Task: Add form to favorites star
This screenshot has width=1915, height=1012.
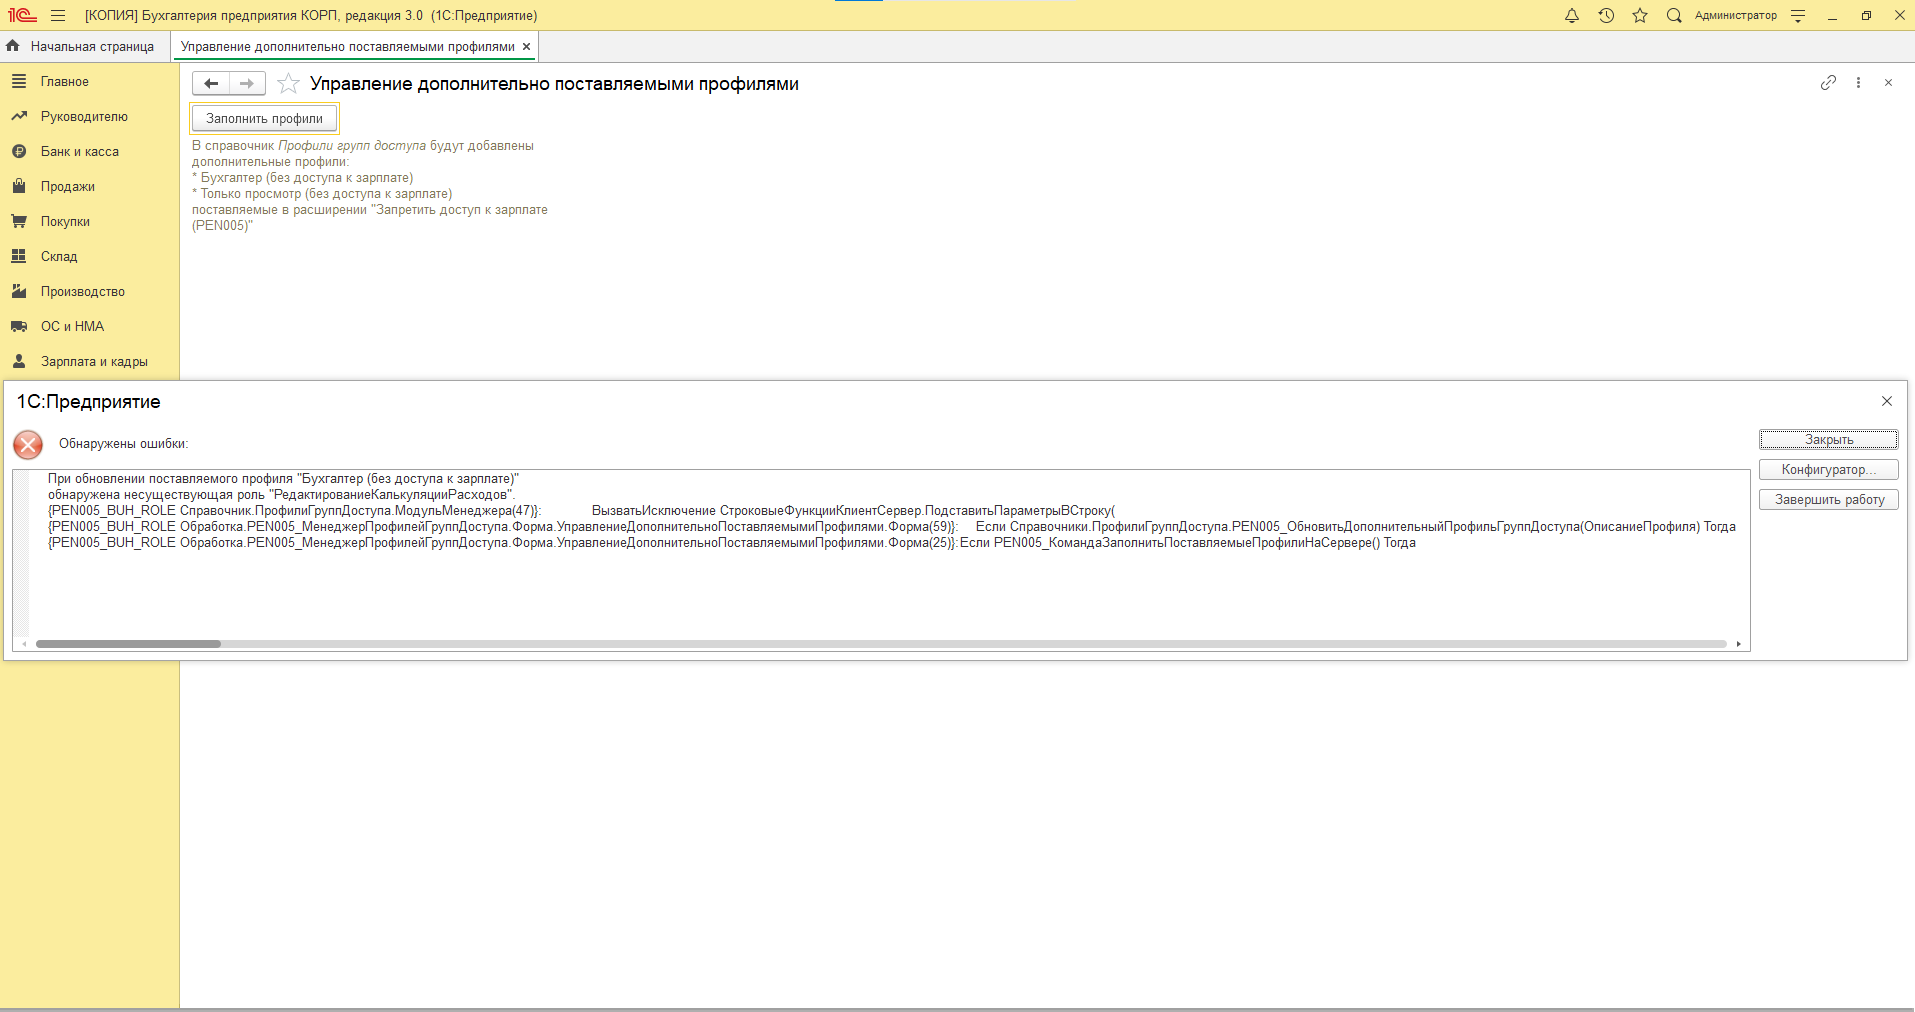Action: (x=288, y=83)
